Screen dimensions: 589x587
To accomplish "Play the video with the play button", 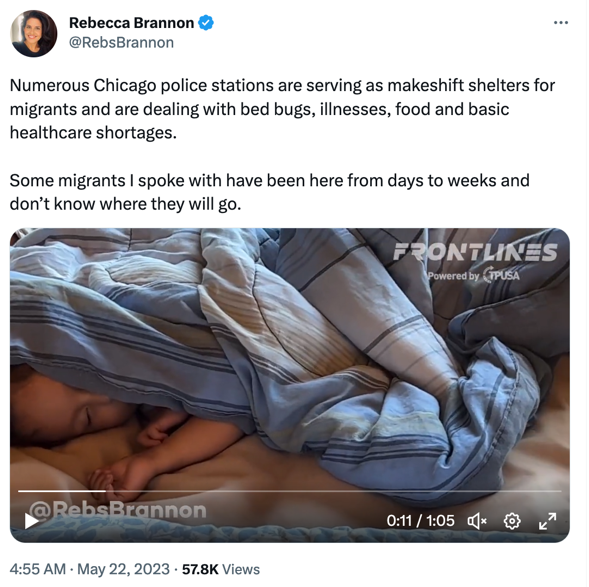I will coord(31,521).
